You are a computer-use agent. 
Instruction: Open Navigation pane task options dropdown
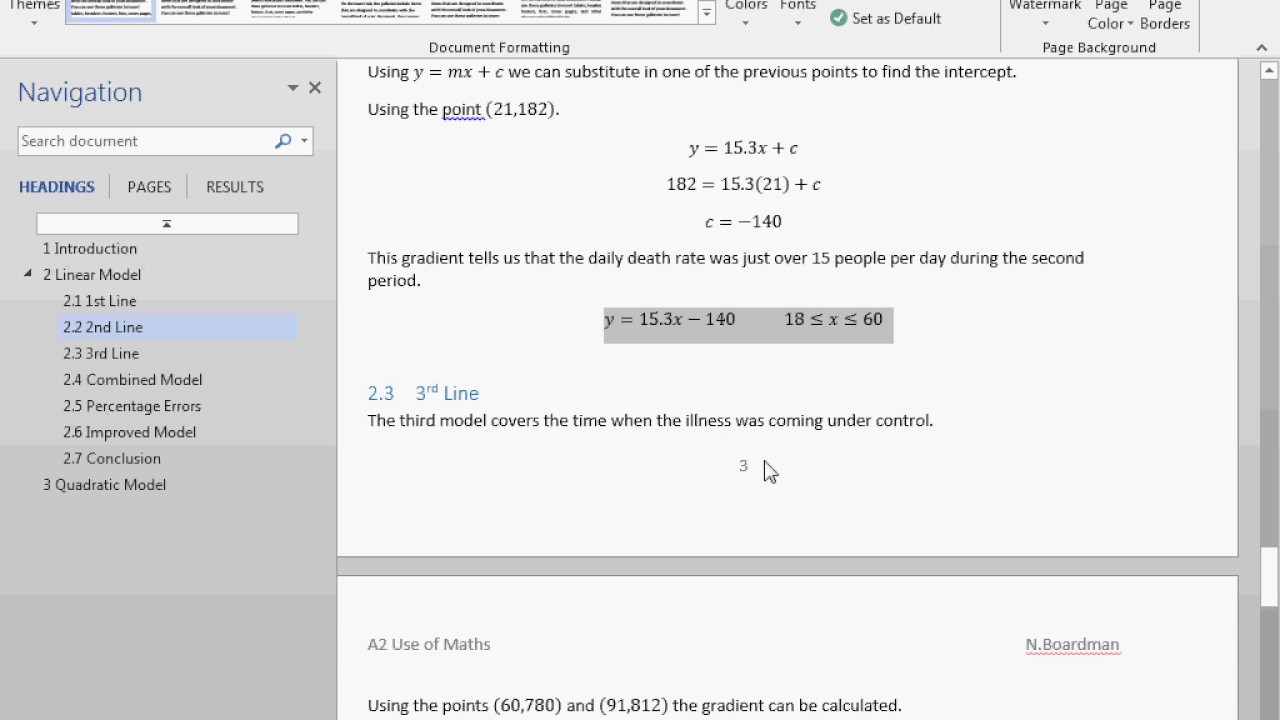click(293, 88)
